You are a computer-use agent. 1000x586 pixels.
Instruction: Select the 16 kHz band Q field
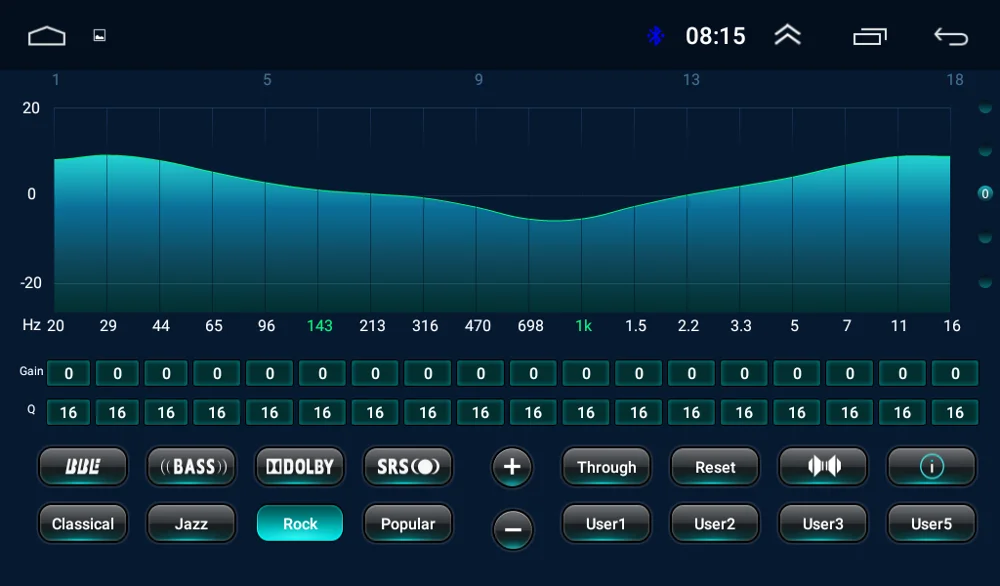click(x=955, y=413)
